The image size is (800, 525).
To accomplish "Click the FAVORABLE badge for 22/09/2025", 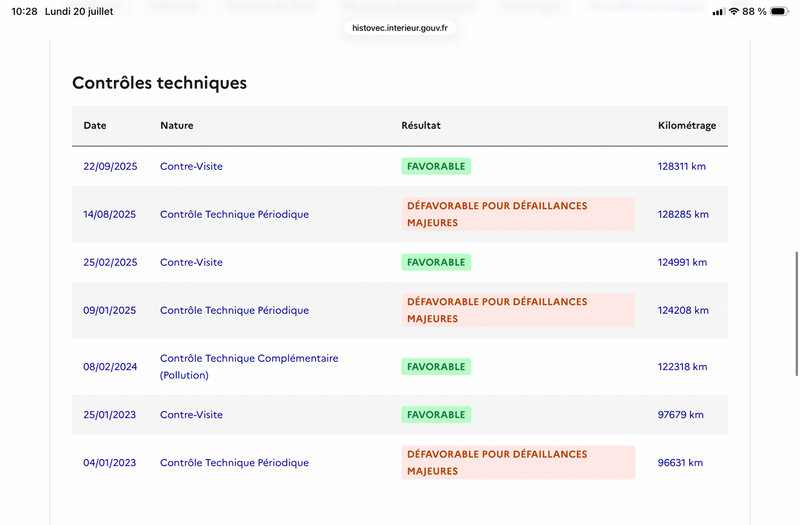I will pos(436,166).
